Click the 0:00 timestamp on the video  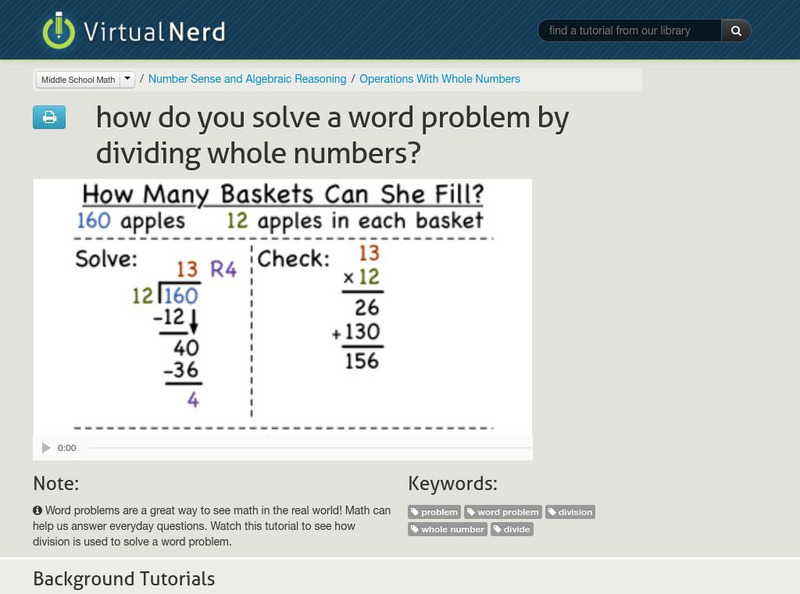[x=66, y=448]
